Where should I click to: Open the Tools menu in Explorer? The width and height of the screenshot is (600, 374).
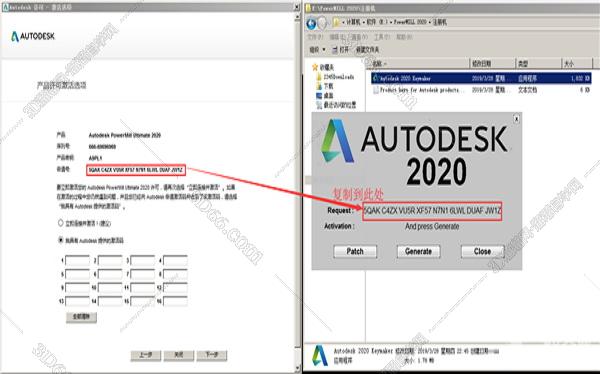(382, 37)
